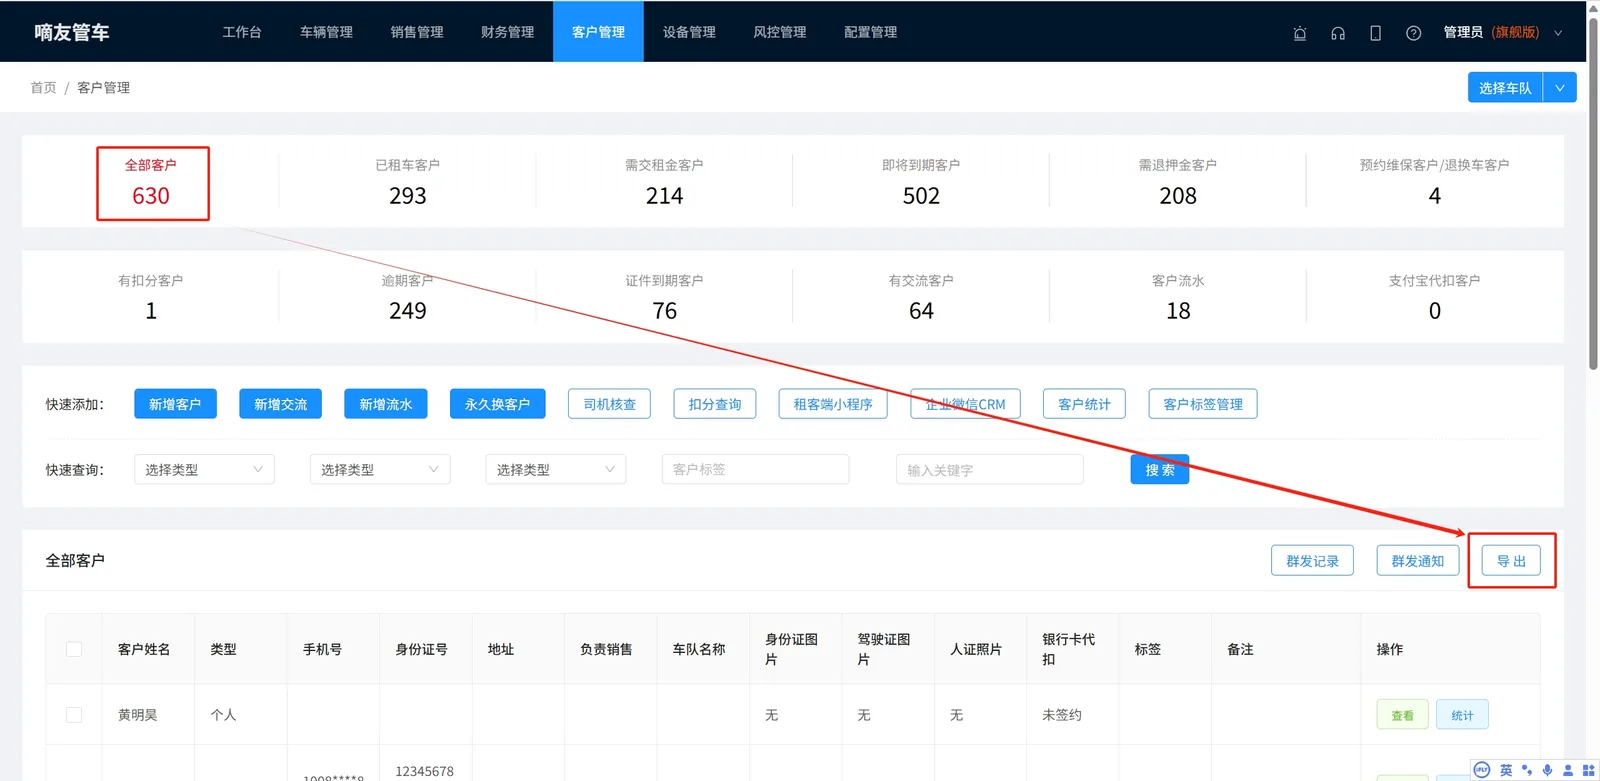Open the third 选择类型 dropdown

click(x=556, y=469)
